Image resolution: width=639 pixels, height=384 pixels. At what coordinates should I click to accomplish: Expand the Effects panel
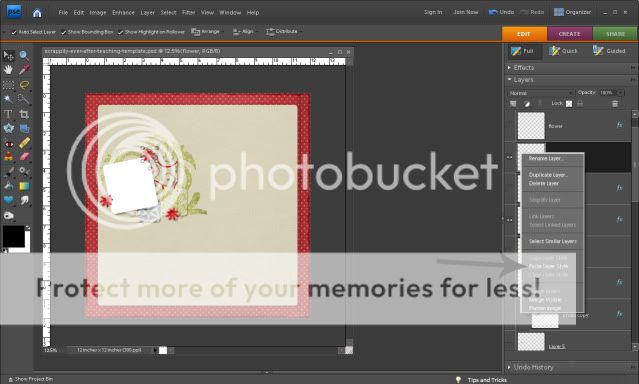click(509, 68)
